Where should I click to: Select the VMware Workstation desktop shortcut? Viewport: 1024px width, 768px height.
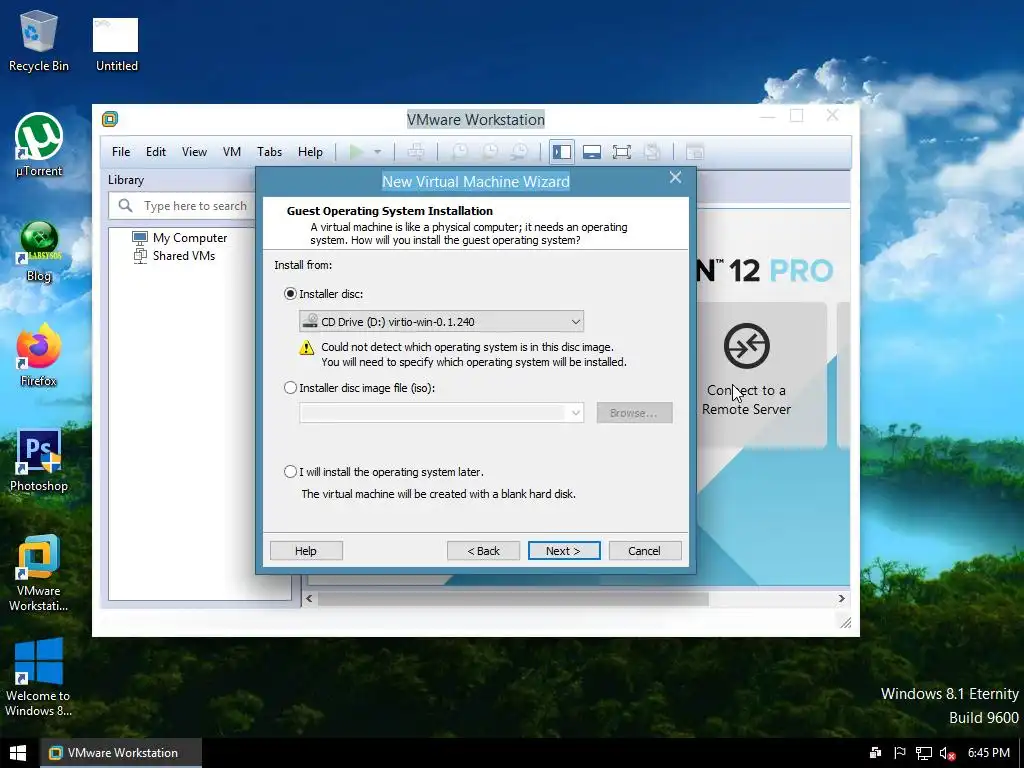39,573
